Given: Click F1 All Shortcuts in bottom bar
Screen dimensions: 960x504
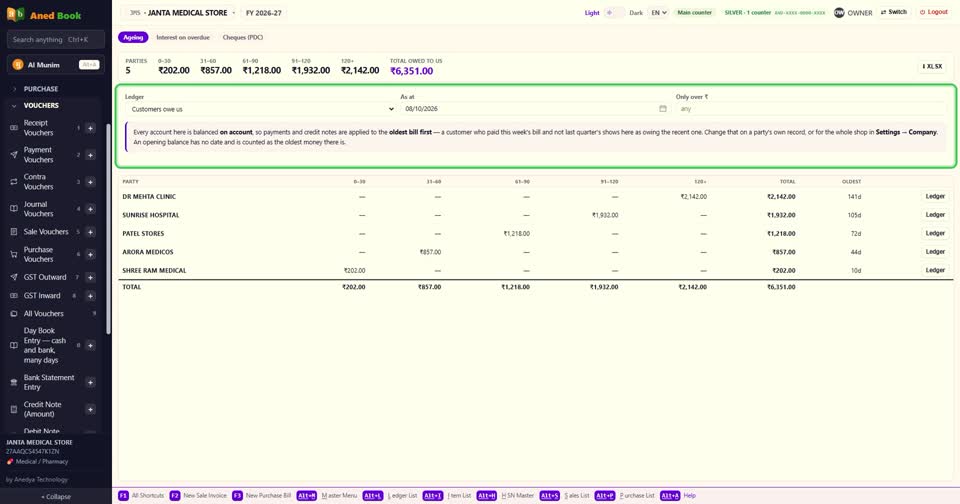Looking at the screenshot, I should [141, 495].
